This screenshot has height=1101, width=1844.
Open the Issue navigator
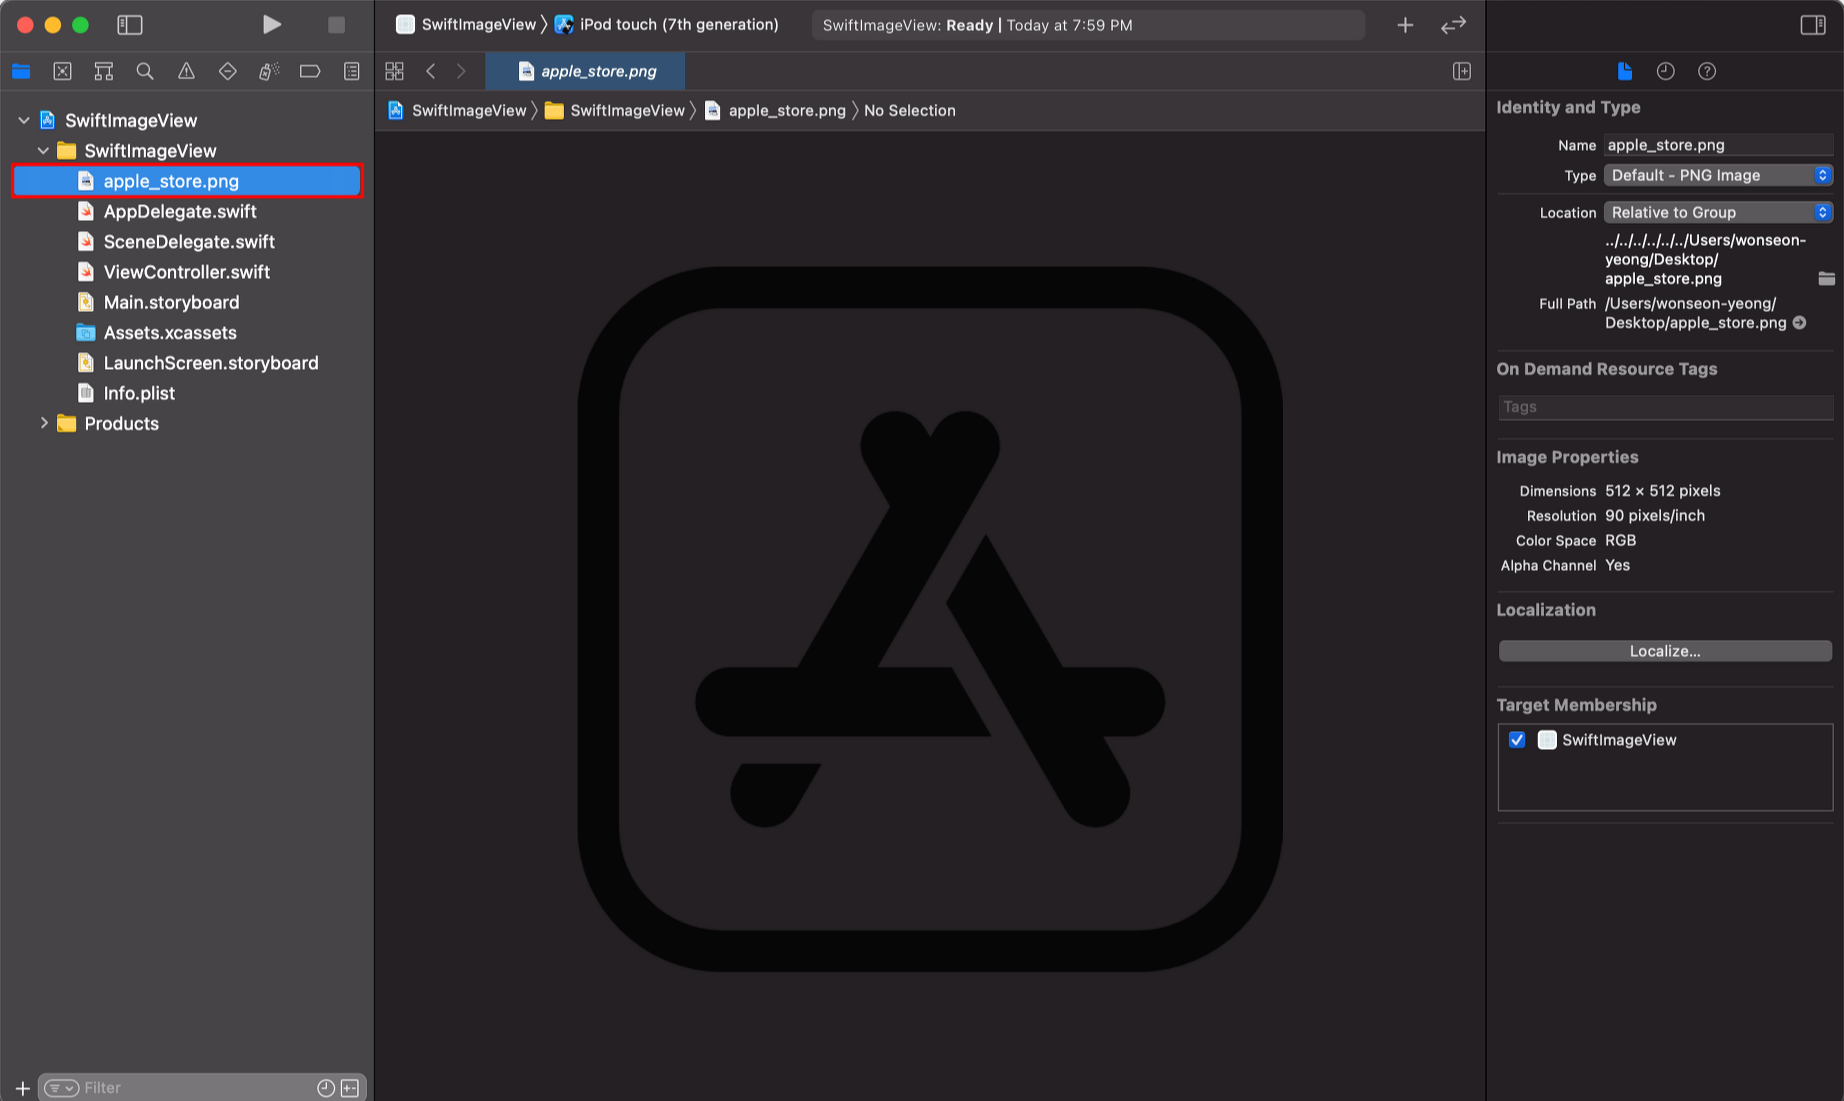[186, 71]
